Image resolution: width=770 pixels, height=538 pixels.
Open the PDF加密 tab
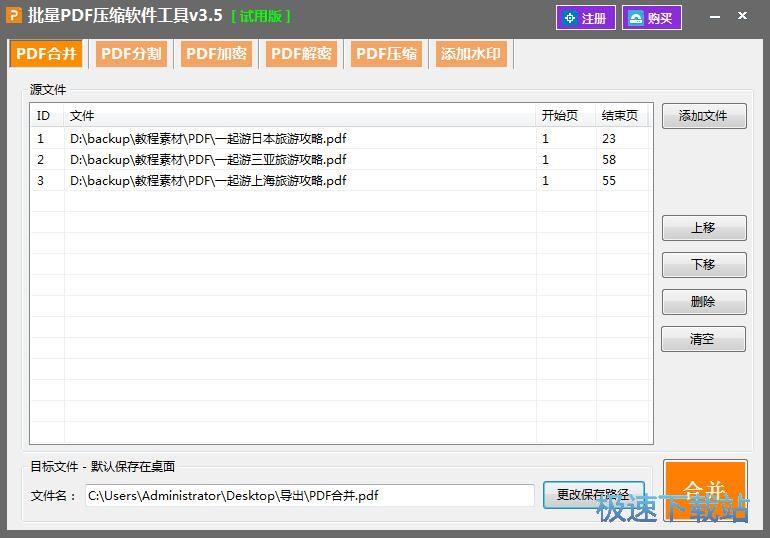(x=216, y=54)
